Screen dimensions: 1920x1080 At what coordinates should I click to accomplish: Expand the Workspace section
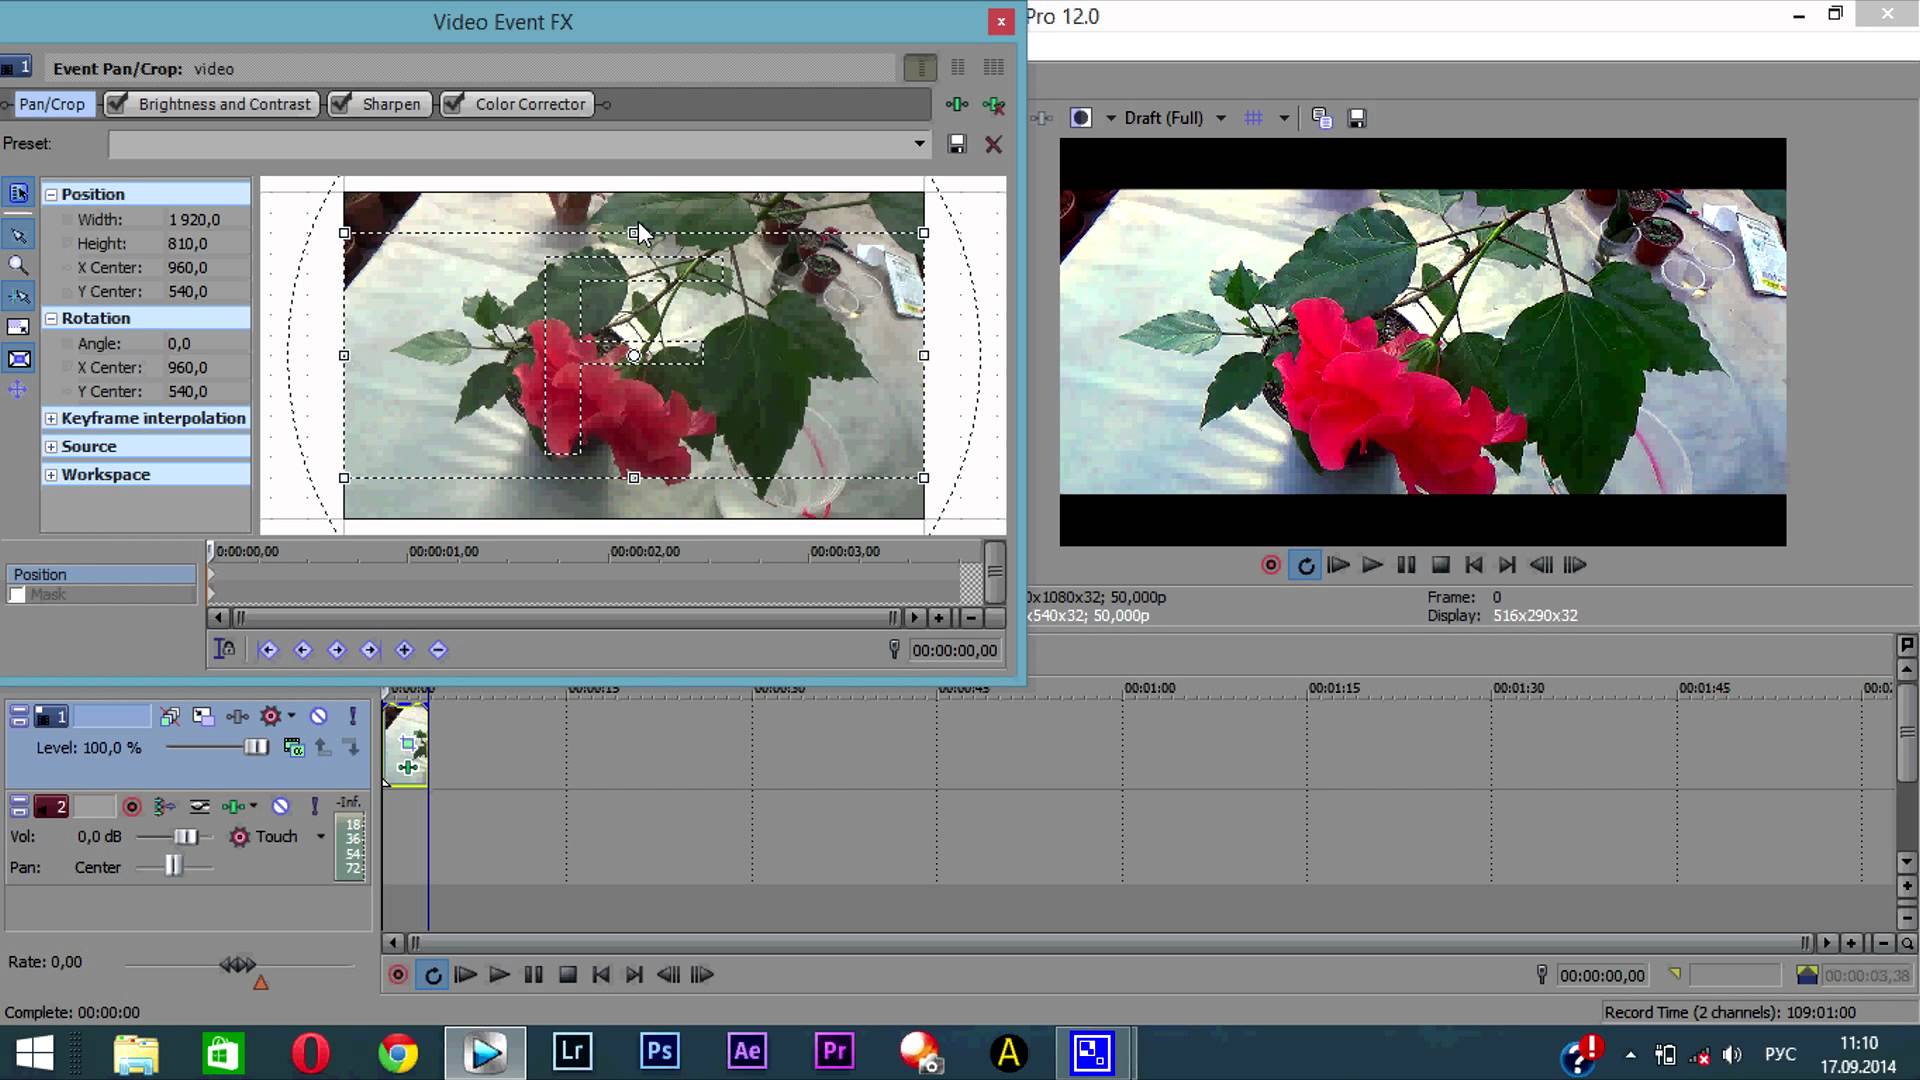(x=50, y=473)
